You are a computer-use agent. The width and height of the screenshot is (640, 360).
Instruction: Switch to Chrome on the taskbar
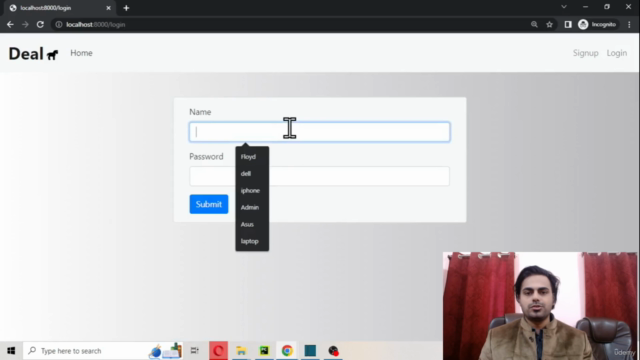tap(287, 351)
